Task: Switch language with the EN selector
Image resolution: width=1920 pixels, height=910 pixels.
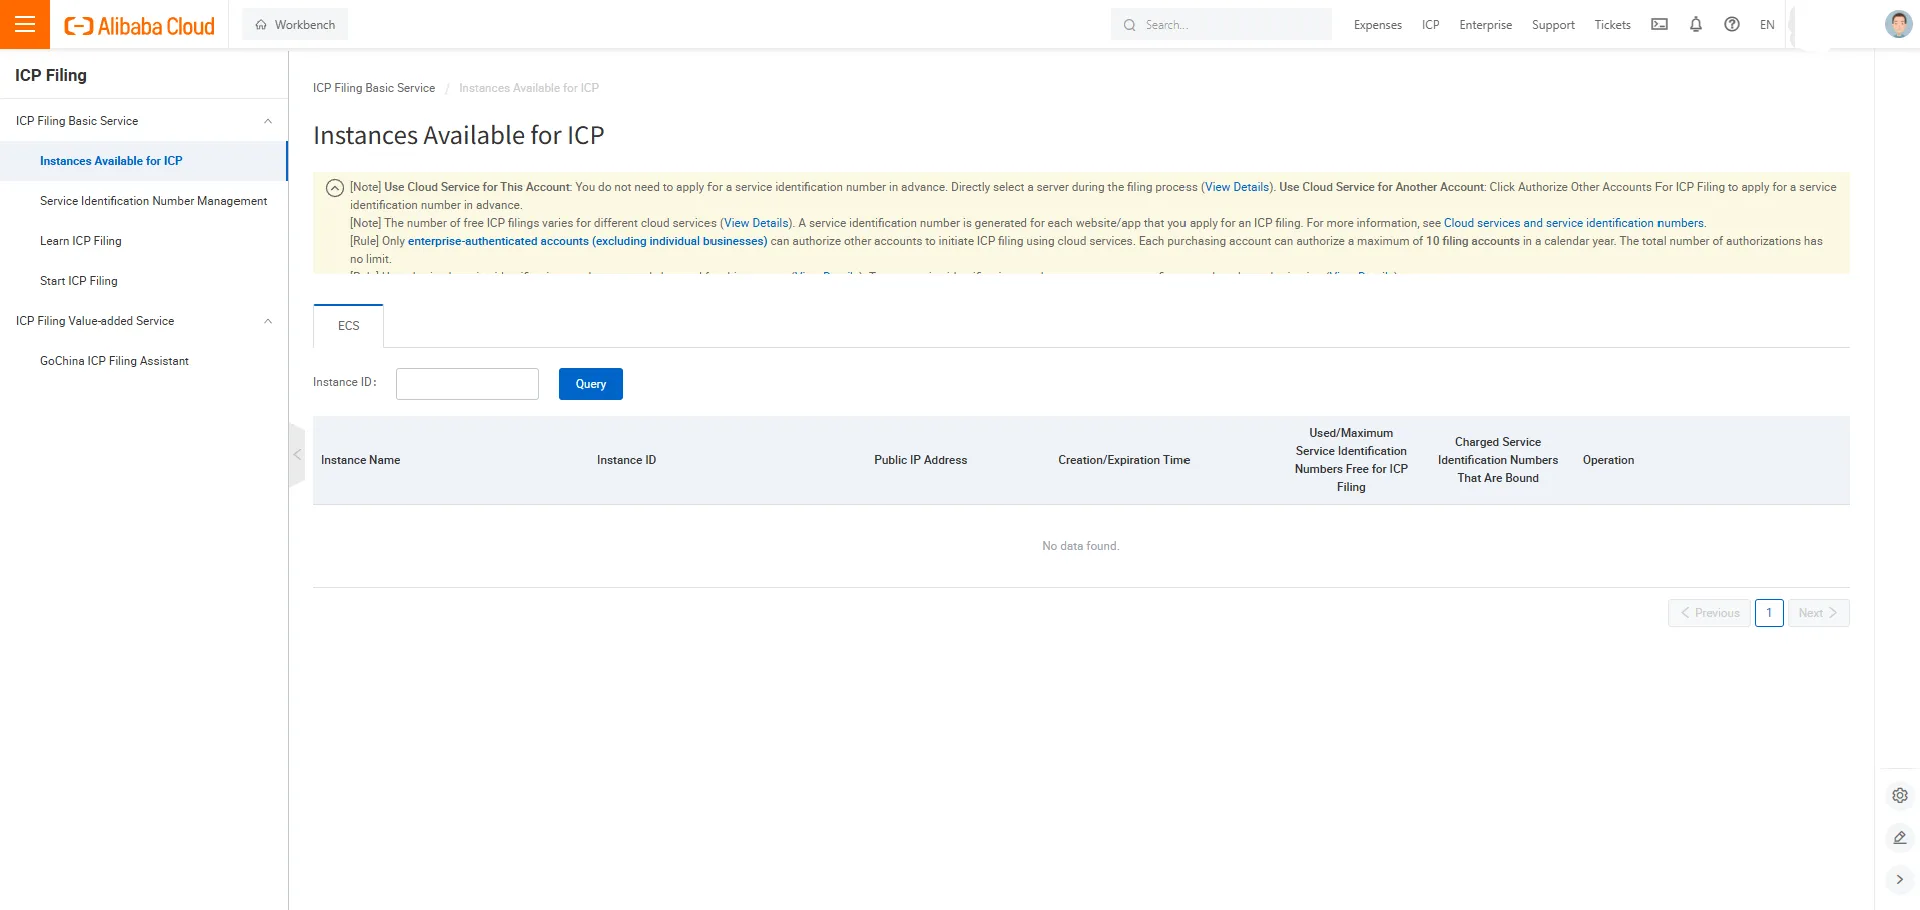Action: [x=1767, y=25]
